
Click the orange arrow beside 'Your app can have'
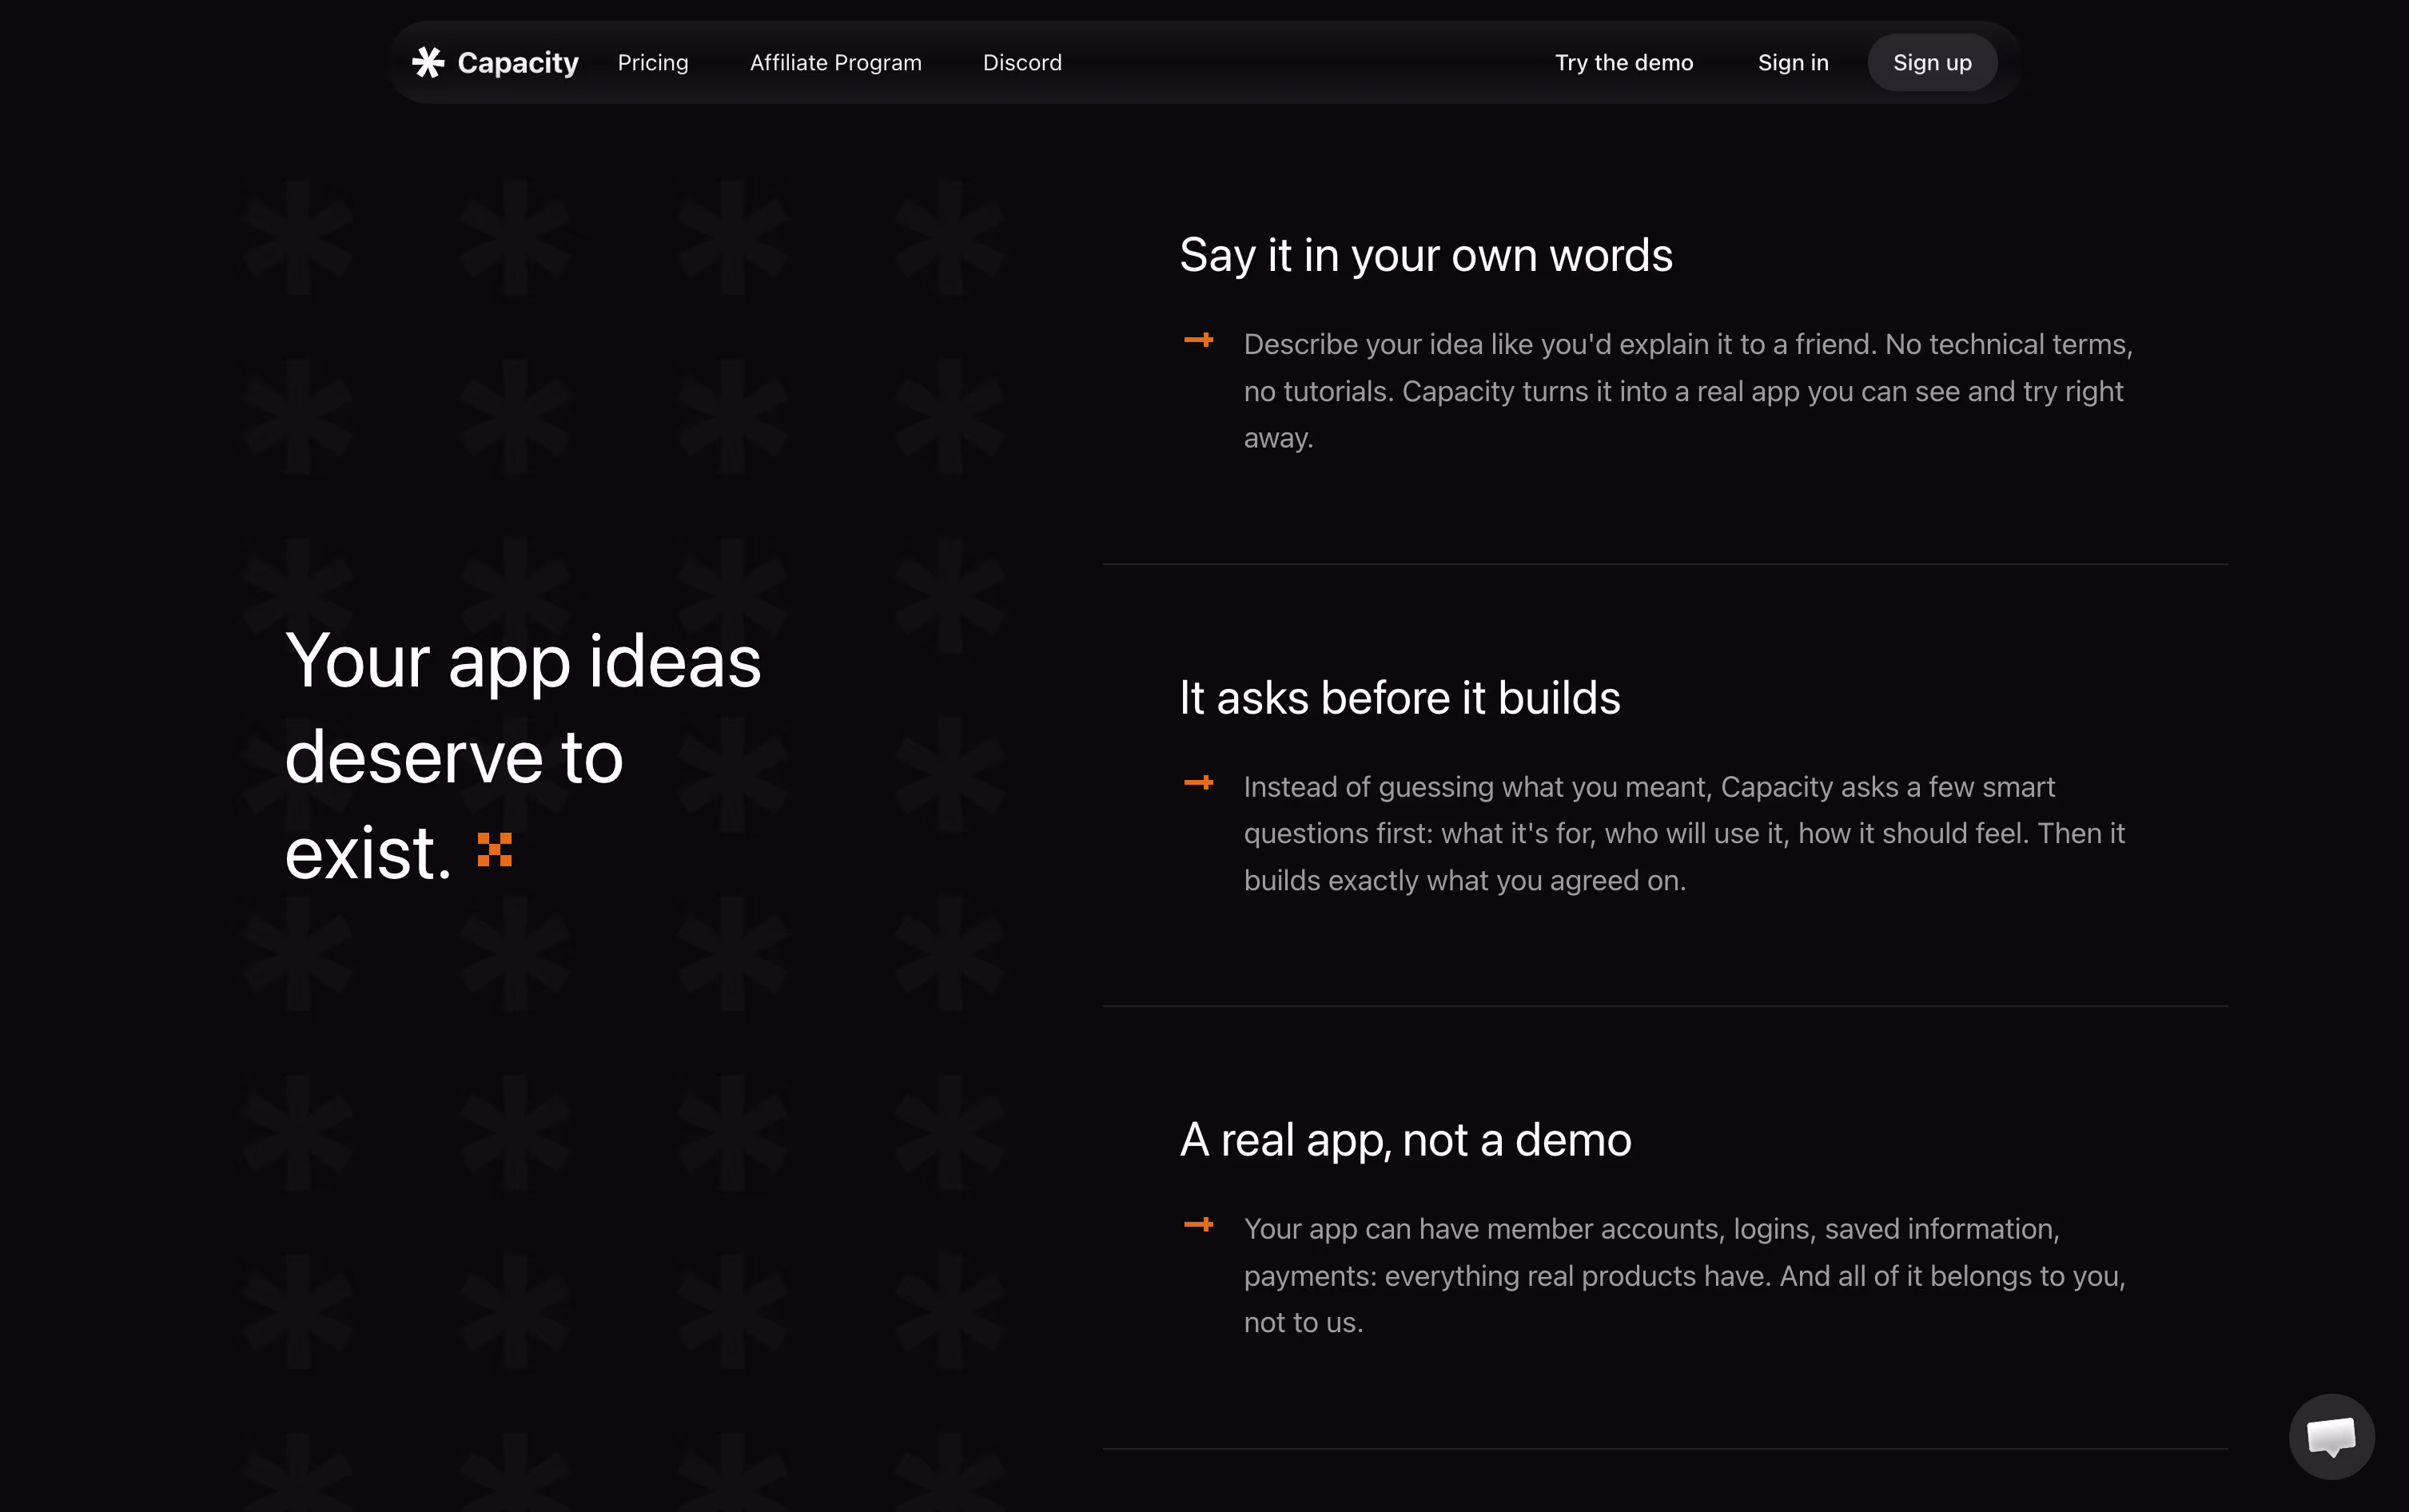[1198, 1225]
